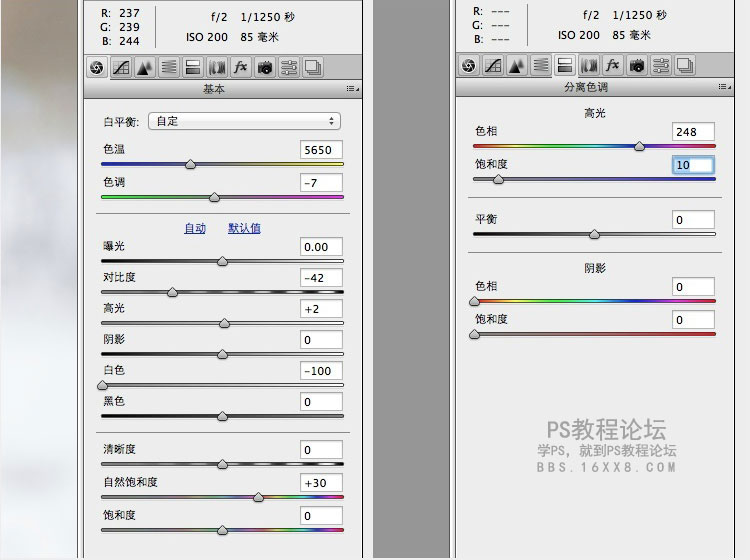This screenshot has width=750, height=560.
Task: Open Tone Curve tab in left panel
Action: [x=121, y=67]
